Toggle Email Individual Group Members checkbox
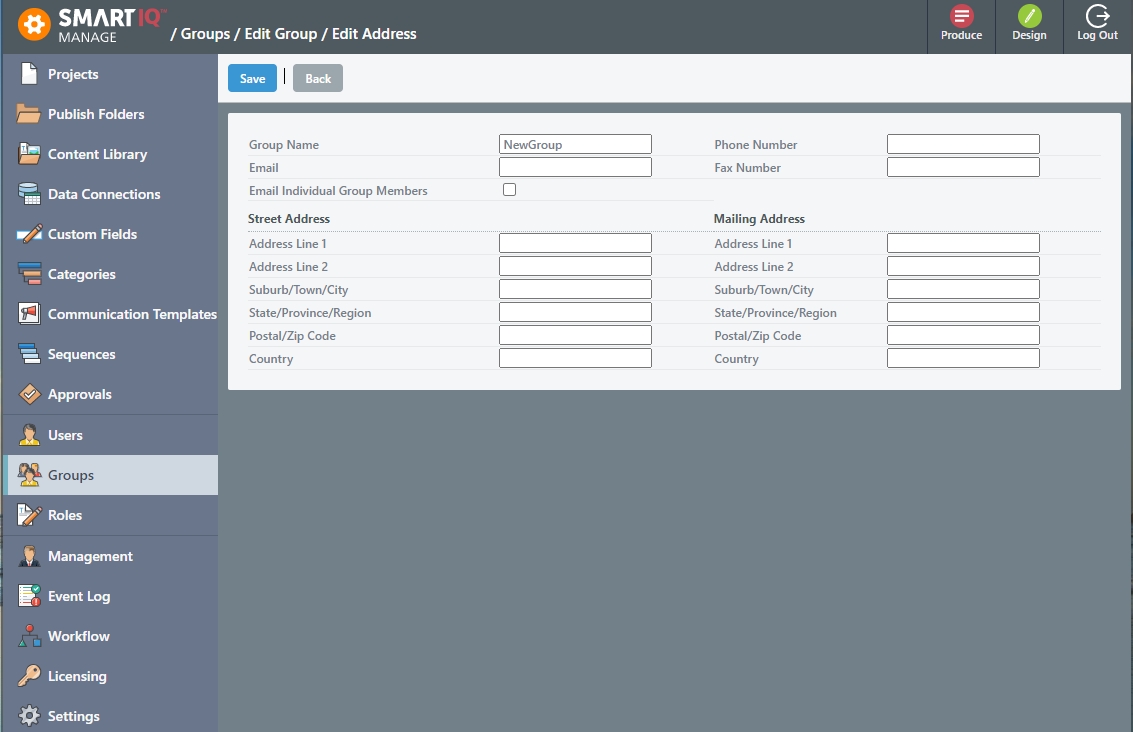This screenshot has height=732, width=1133. click(509, 190)
